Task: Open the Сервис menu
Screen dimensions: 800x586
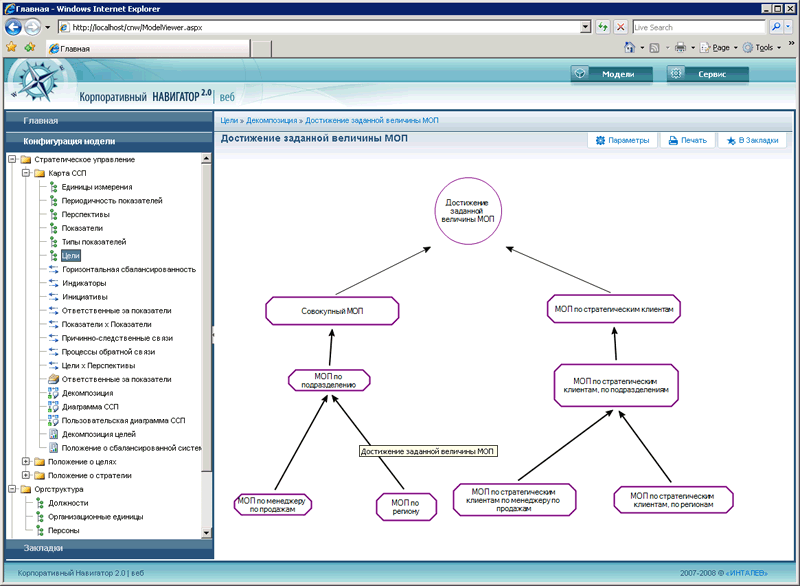Action: point(708,74)
